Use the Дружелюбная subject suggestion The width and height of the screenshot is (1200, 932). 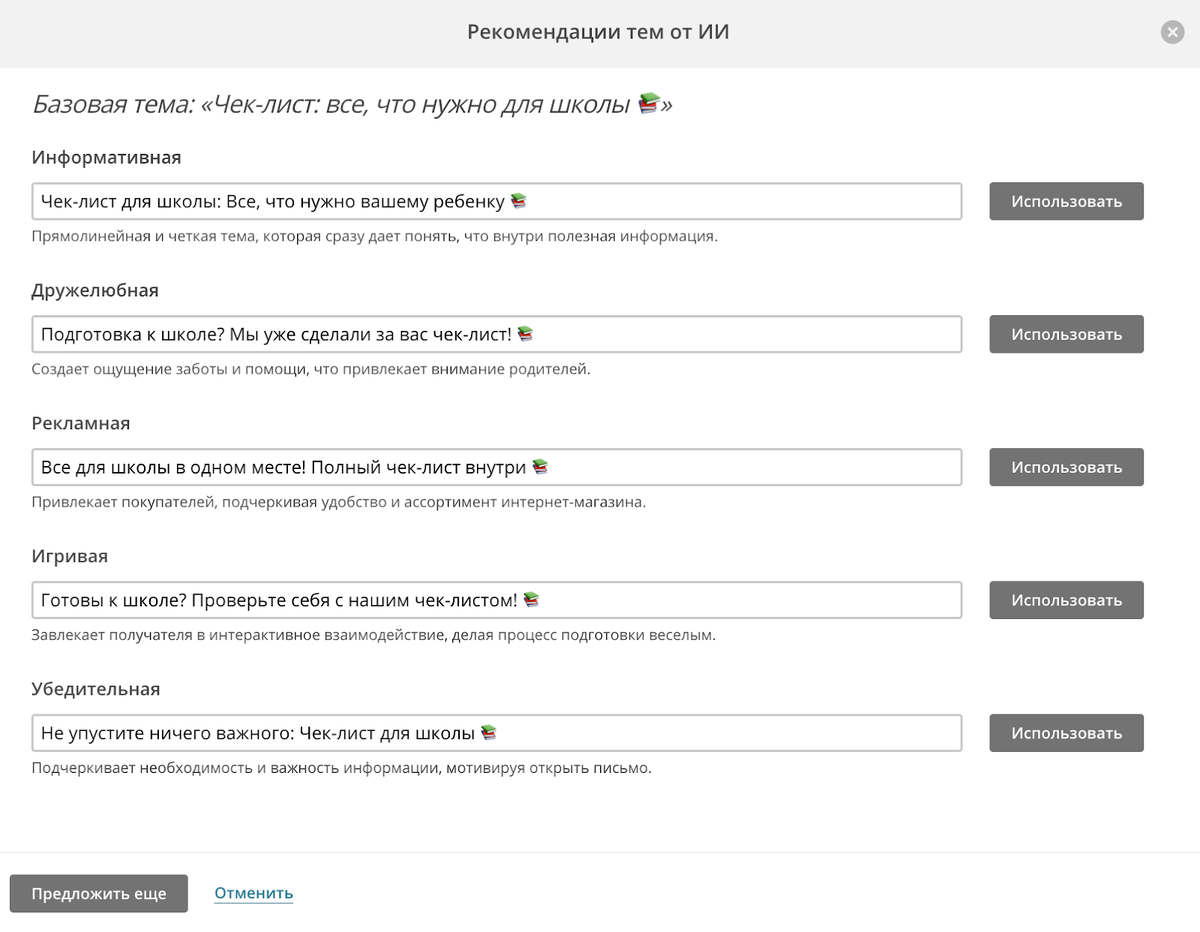1066,334
